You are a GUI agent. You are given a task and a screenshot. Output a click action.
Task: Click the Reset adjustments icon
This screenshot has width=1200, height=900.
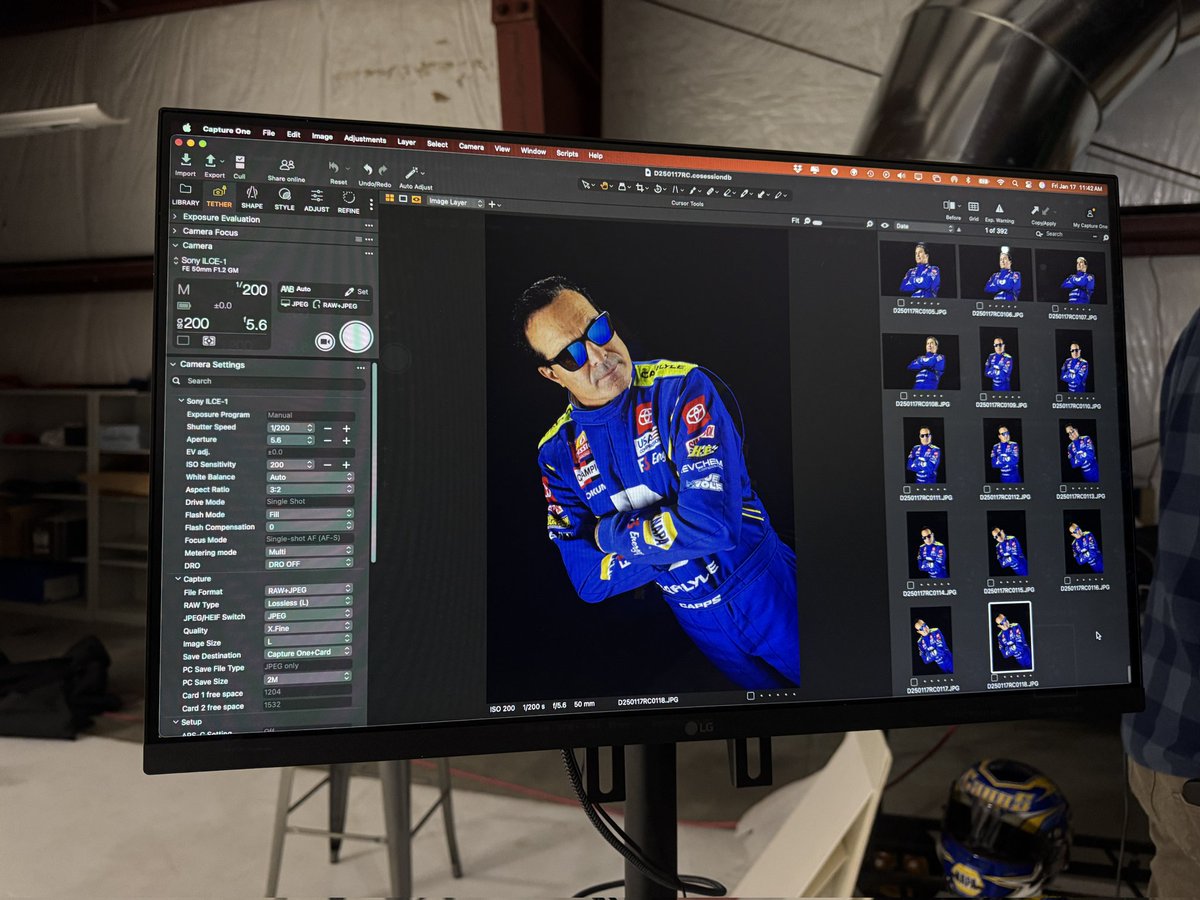[x=334, y=167]
